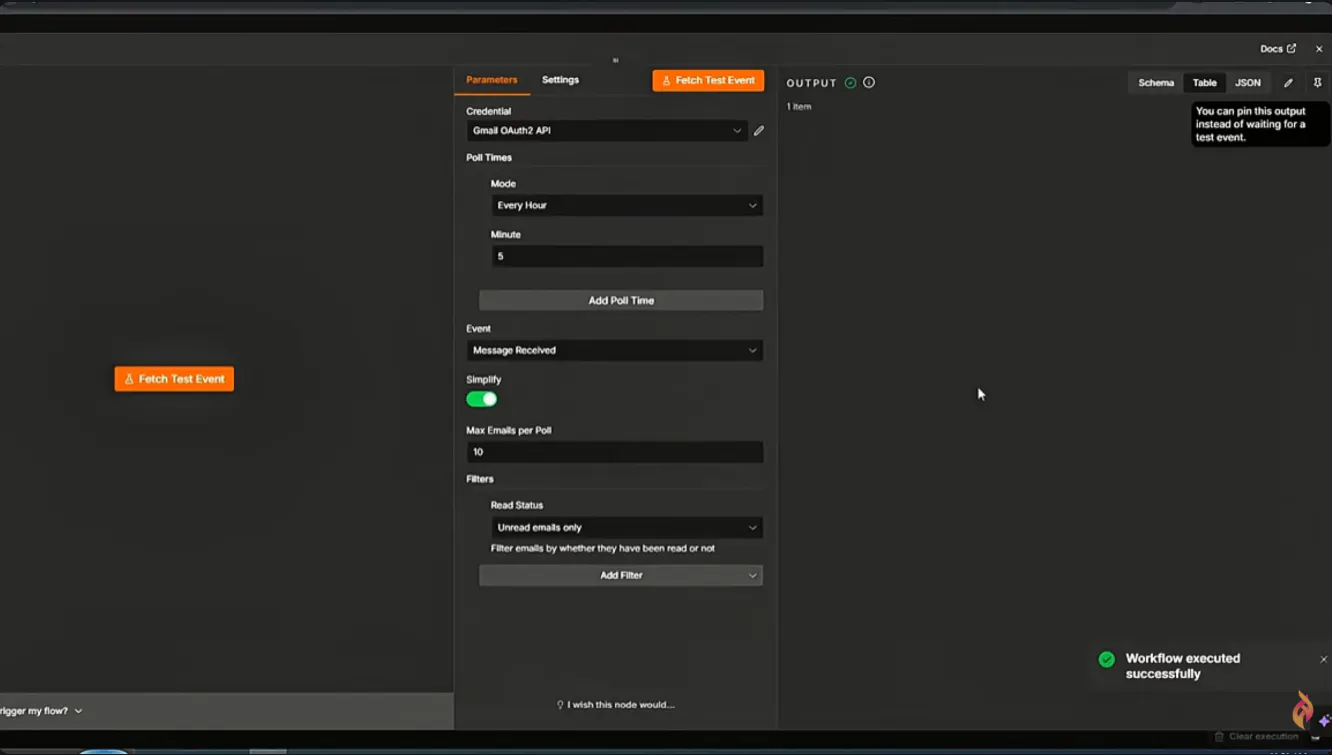Edit the Gmail OAuth2 credential pencil icon
Viewport: 1332px width, 755px height.
[759, 131]
